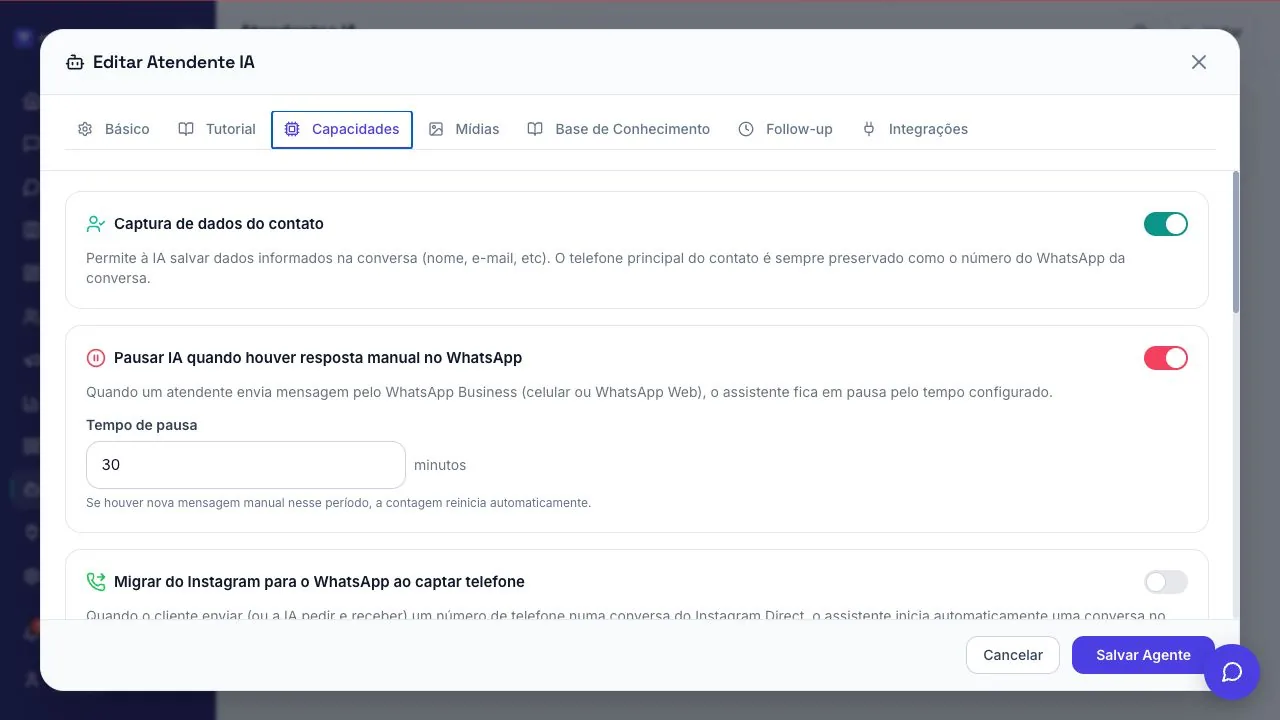1280x720 pixels.
Task: Click the green phone forward icon
Action: (x=96, y=582)
